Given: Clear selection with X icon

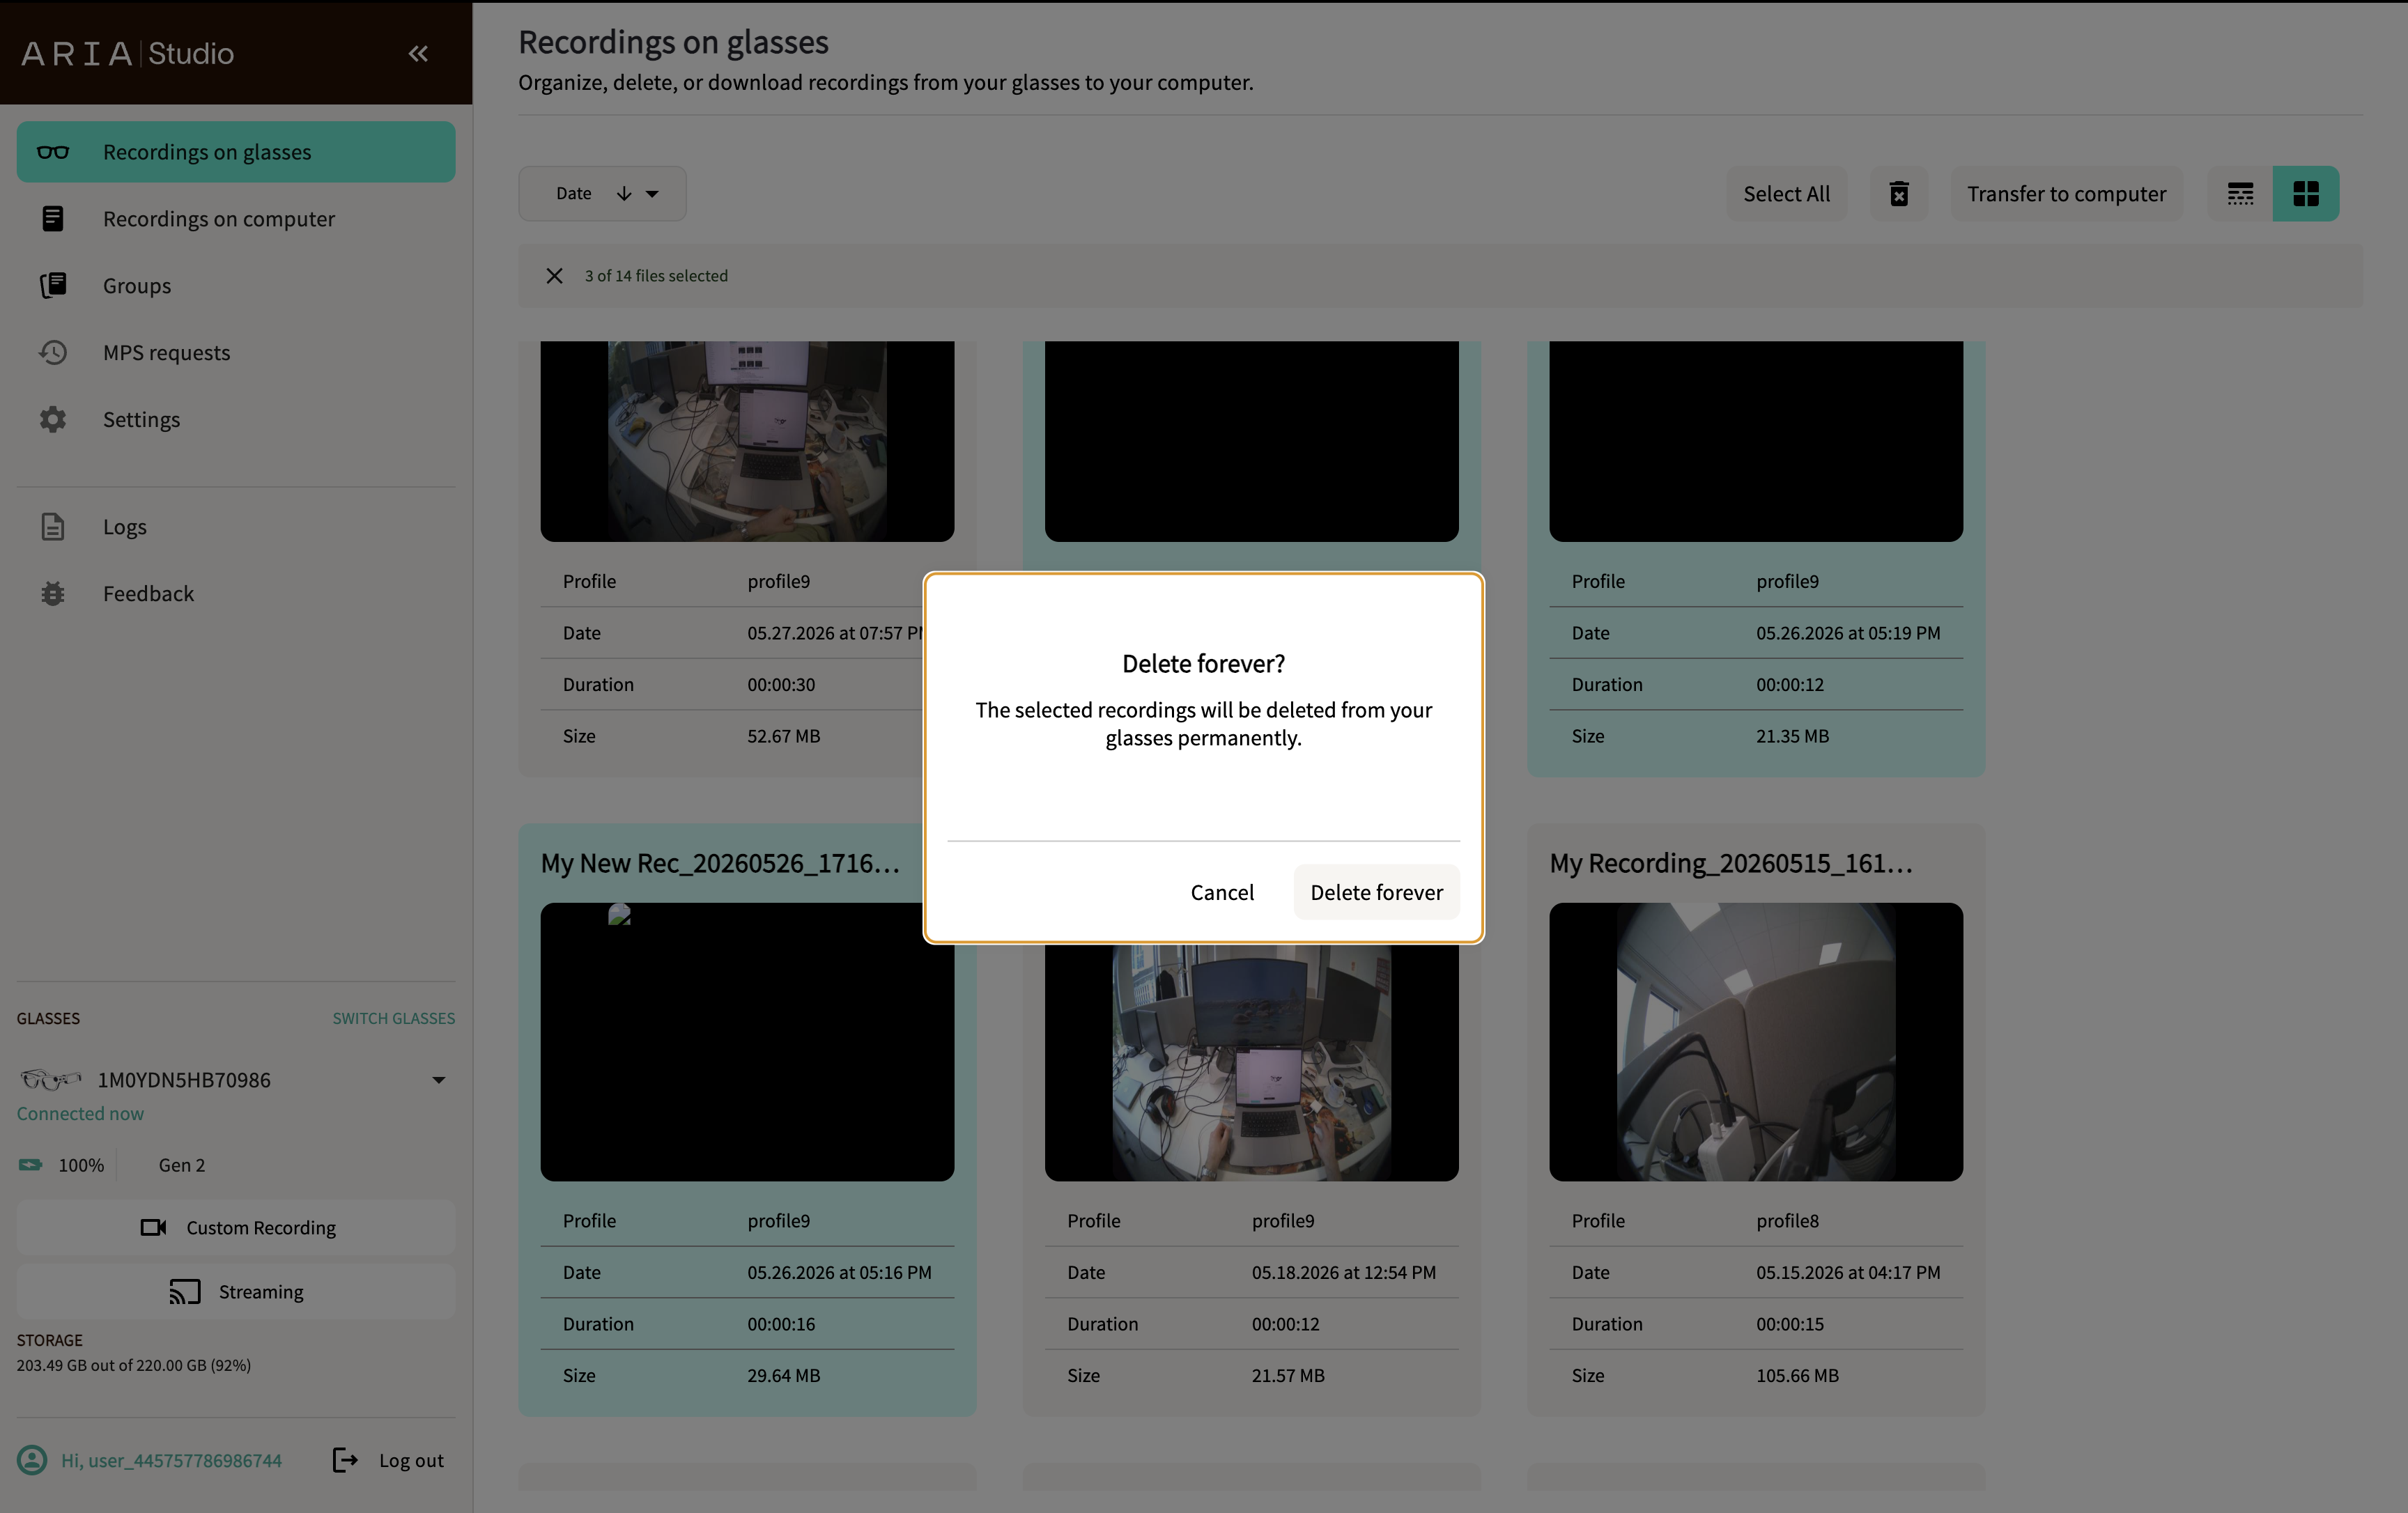Looking at the screenshot, I should pos(554,276).
